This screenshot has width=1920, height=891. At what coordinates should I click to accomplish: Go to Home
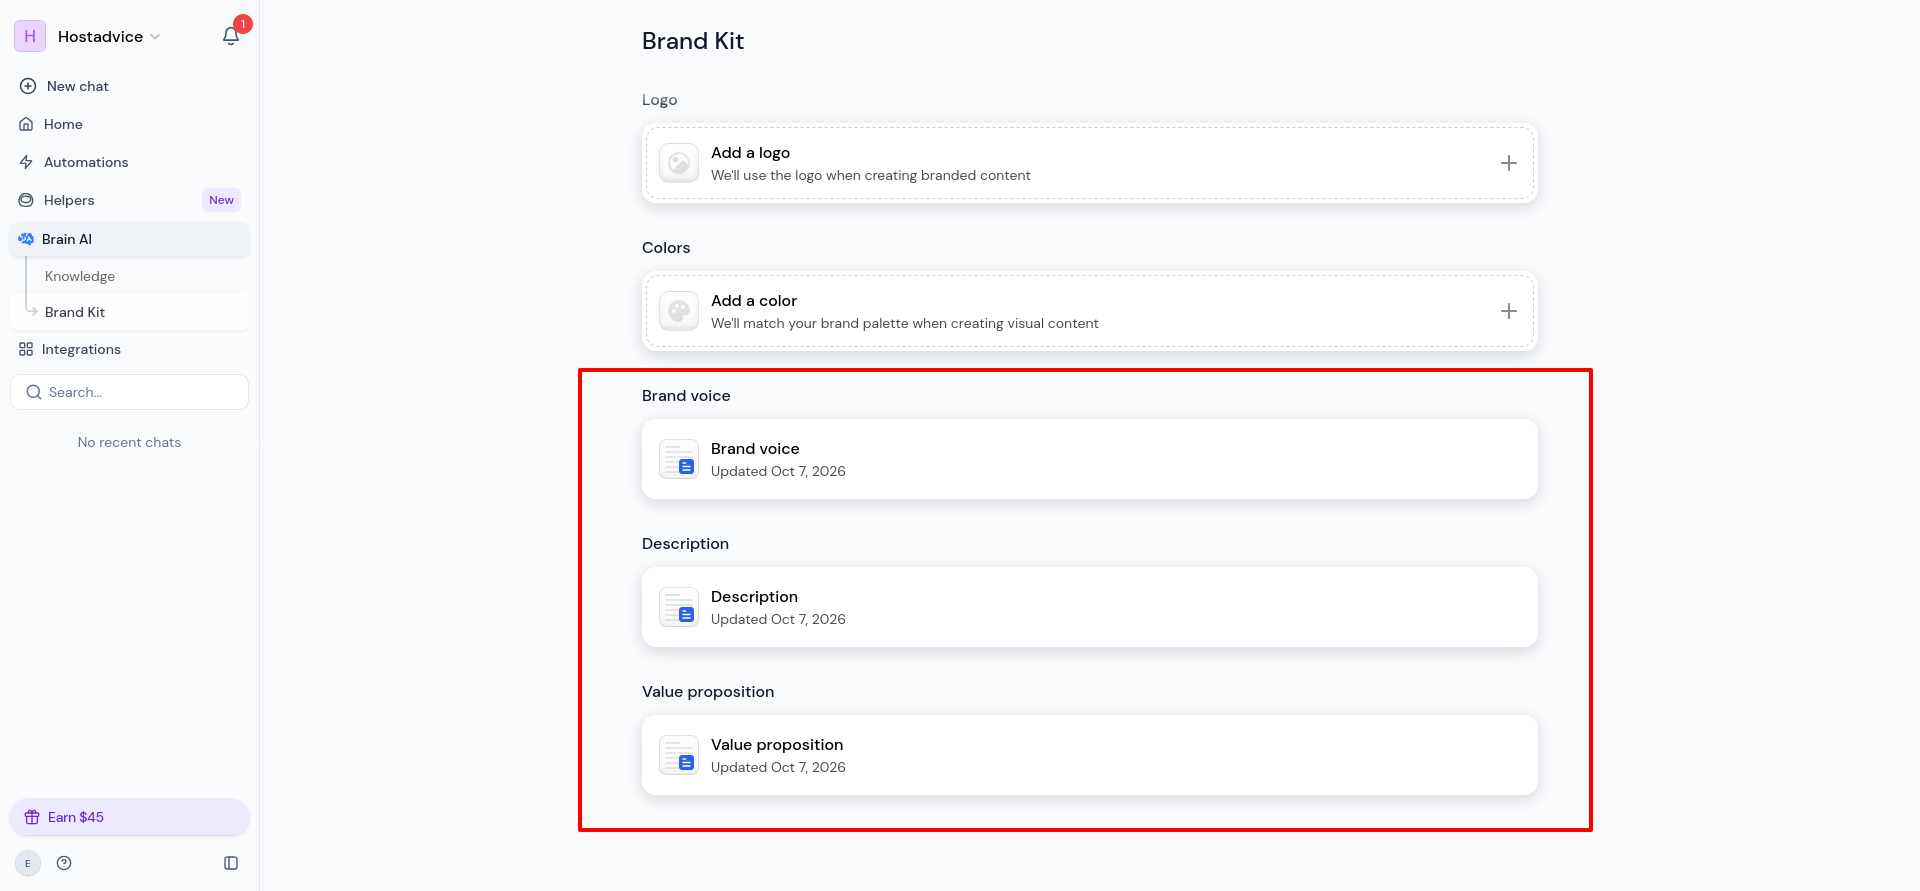pyautogui.click(x=129, y=124)
